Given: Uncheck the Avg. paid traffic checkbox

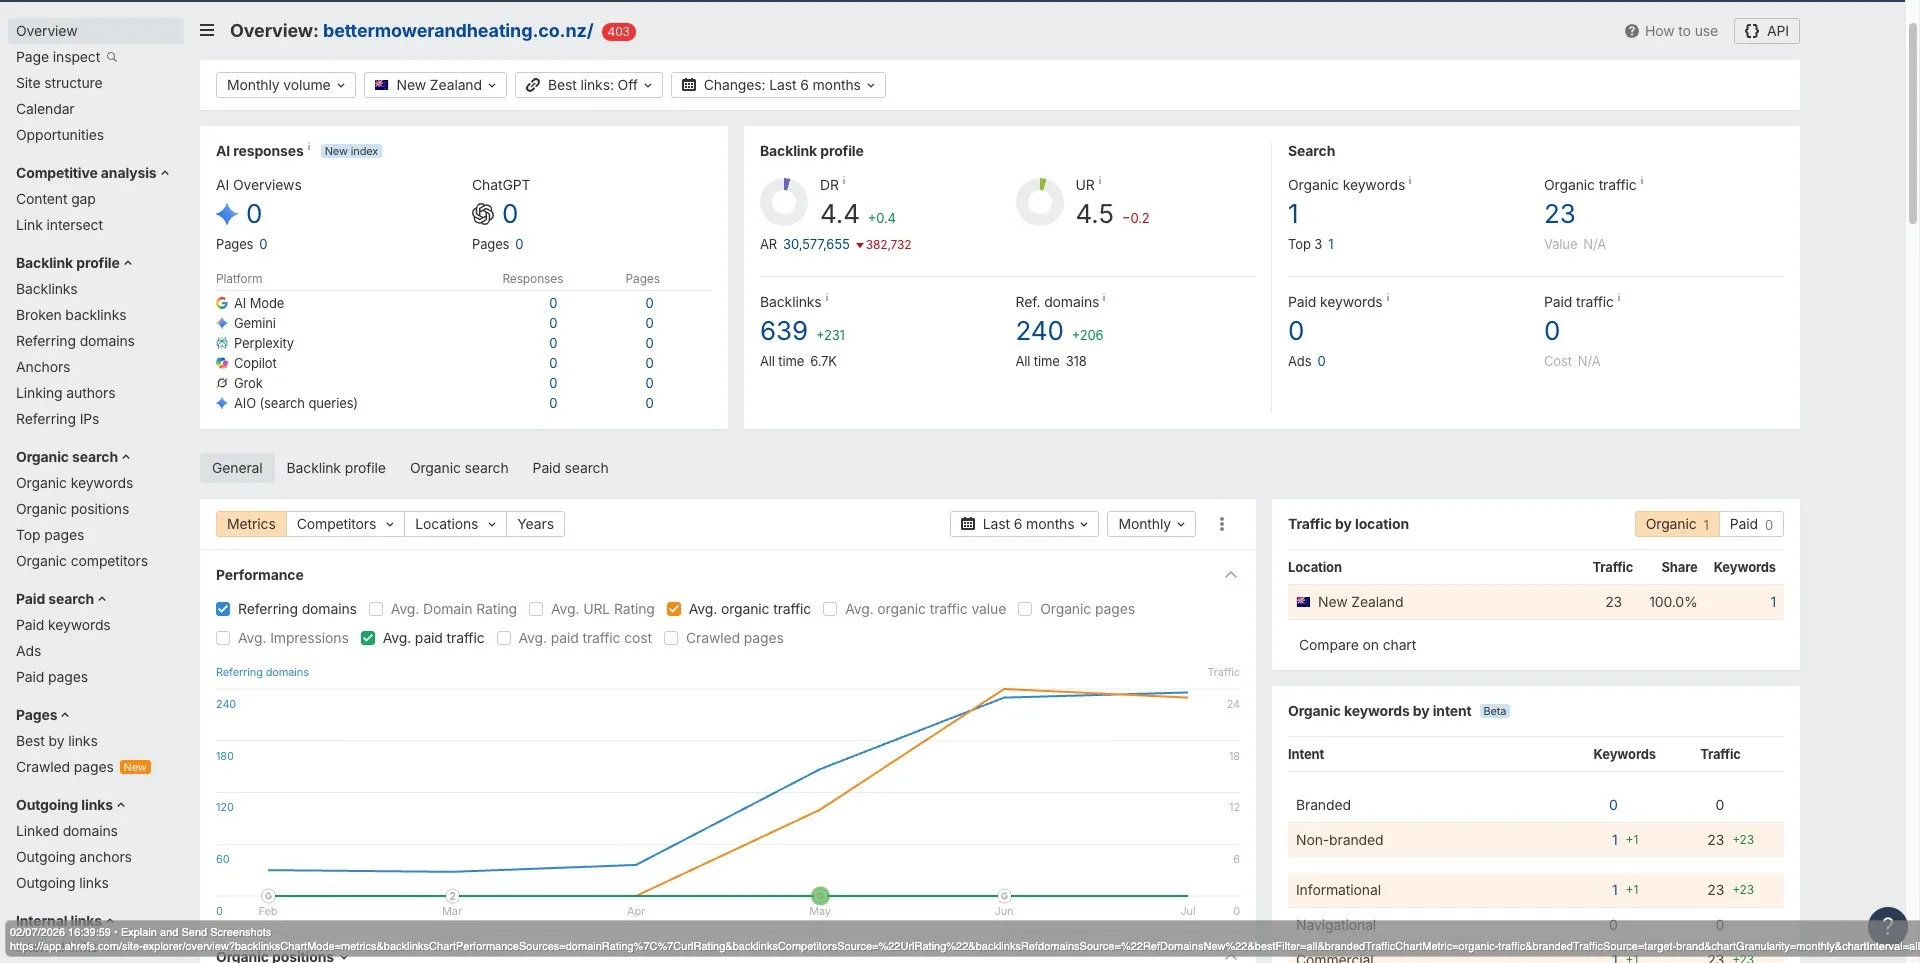Looking at the screenshot, I should tap(368, 638).
